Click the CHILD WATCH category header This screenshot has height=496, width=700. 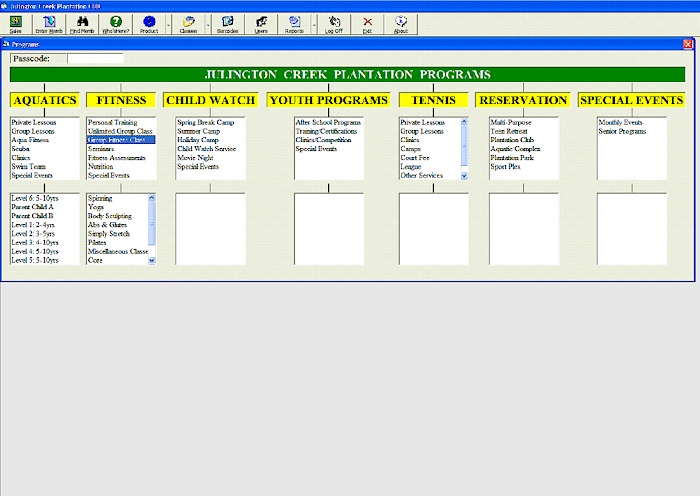click(211, 100)
